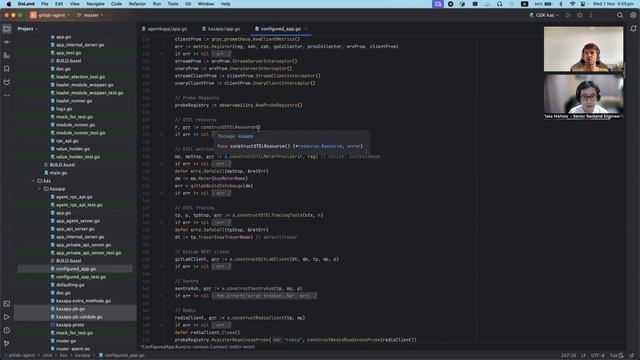Viewport: 640px width, 360px height.
Task: Open kasapp.pb.validate.go file
Action: 79,317
